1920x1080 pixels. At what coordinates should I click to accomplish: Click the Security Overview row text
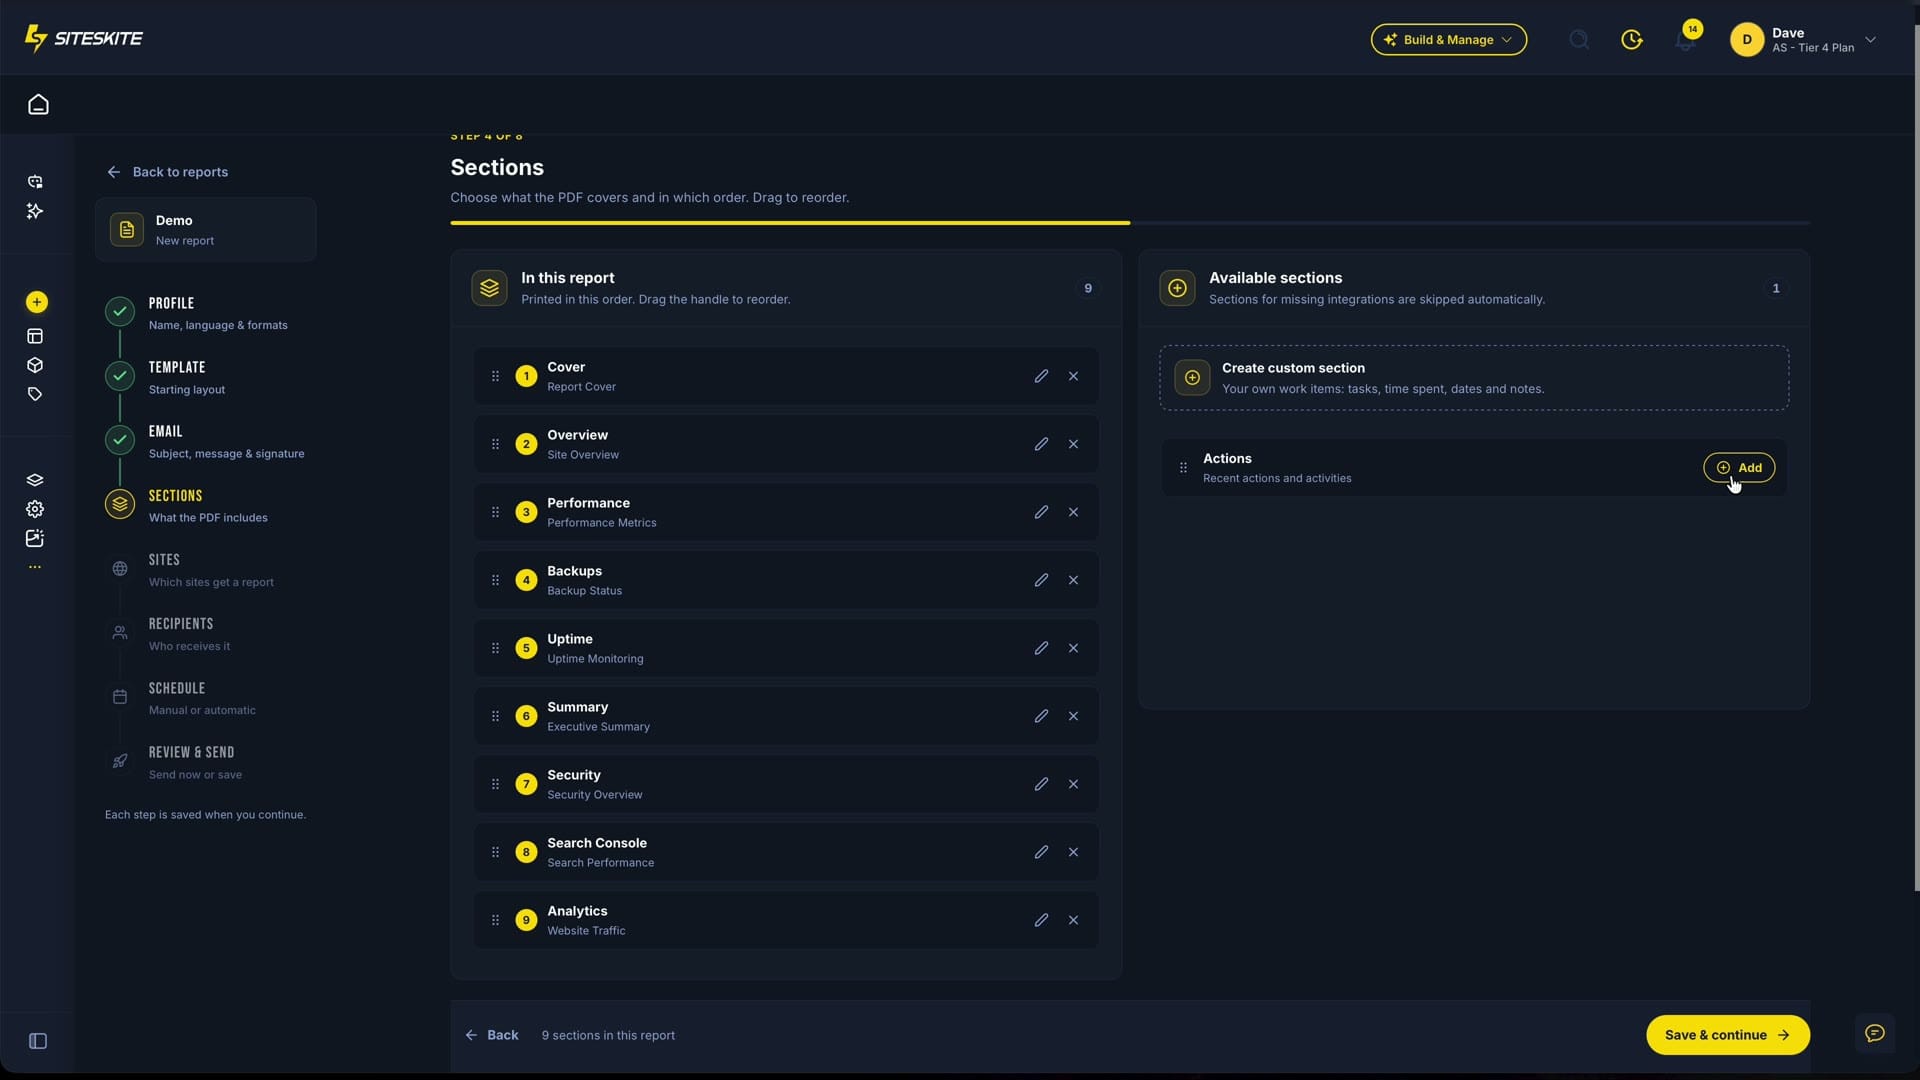(x=595, y=795)
